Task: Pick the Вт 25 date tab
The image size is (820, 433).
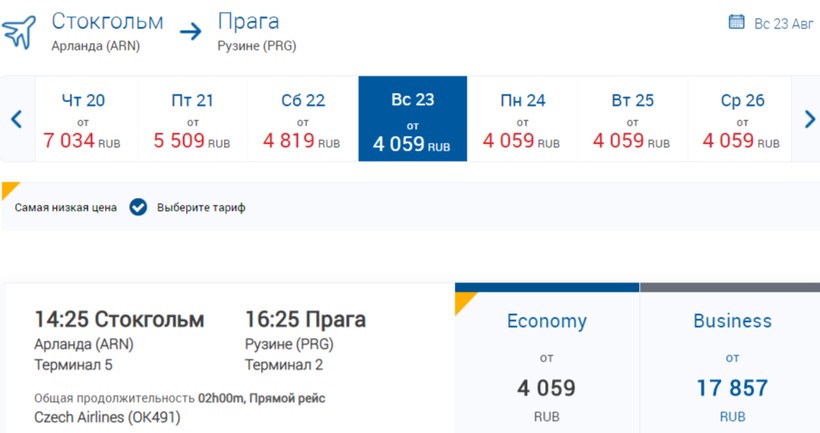Action: [x=632, y=119]
